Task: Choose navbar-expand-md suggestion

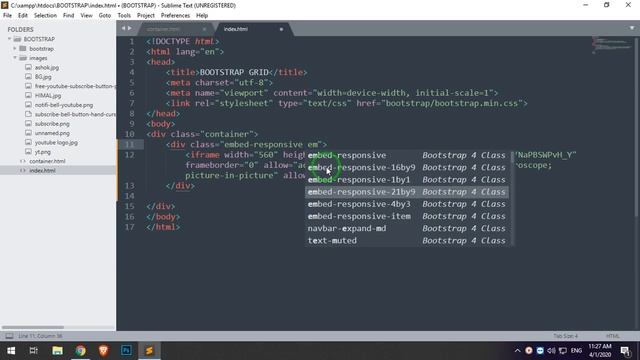Action: point(407,229)
